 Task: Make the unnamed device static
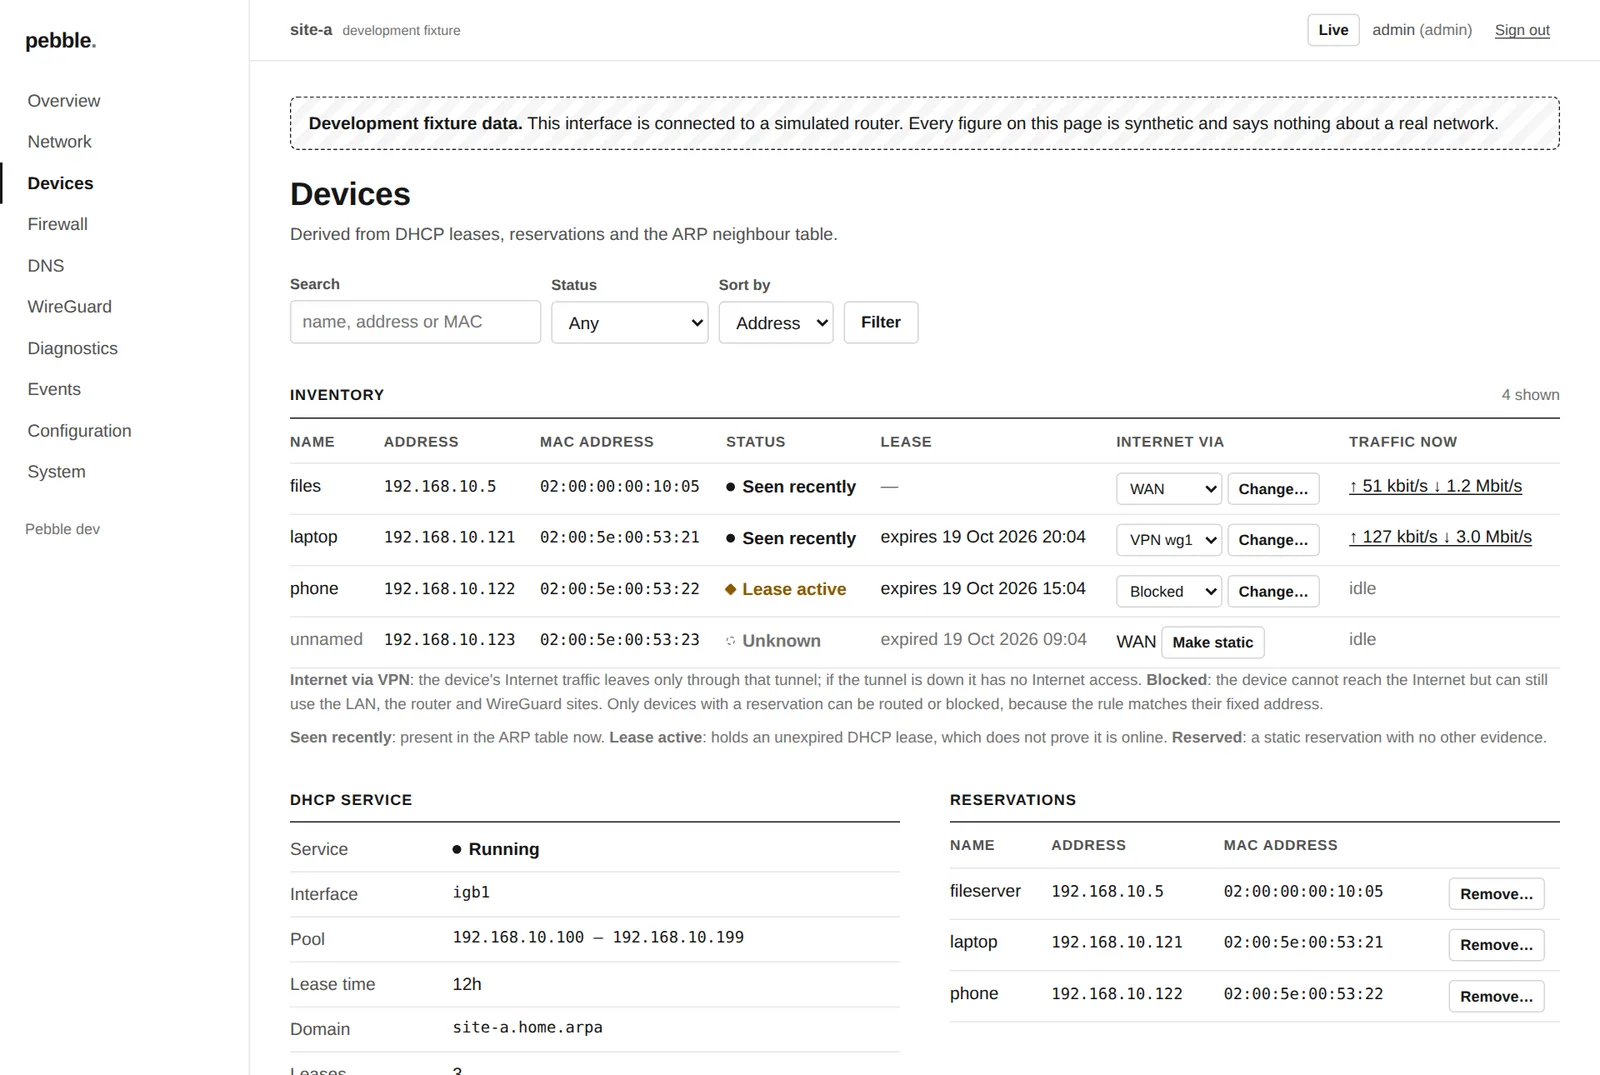click(1213, 642)
